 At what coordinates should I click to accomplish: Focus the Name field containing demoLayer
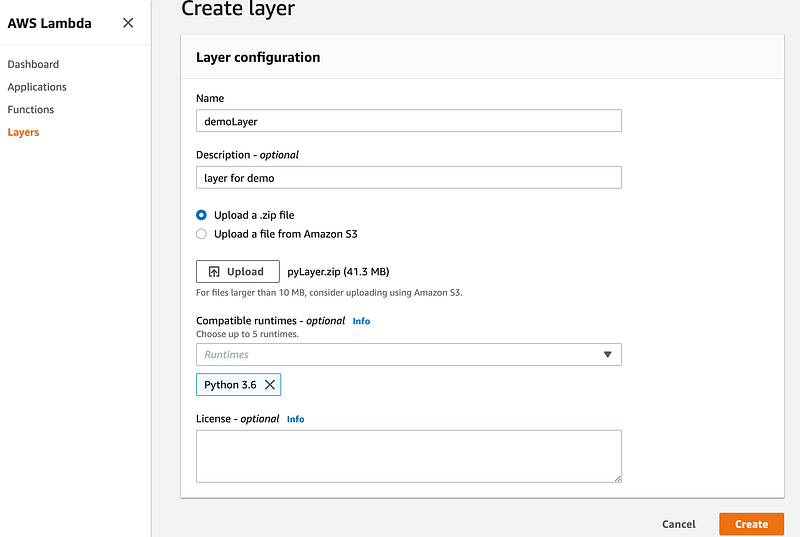[x=409, y=121]
